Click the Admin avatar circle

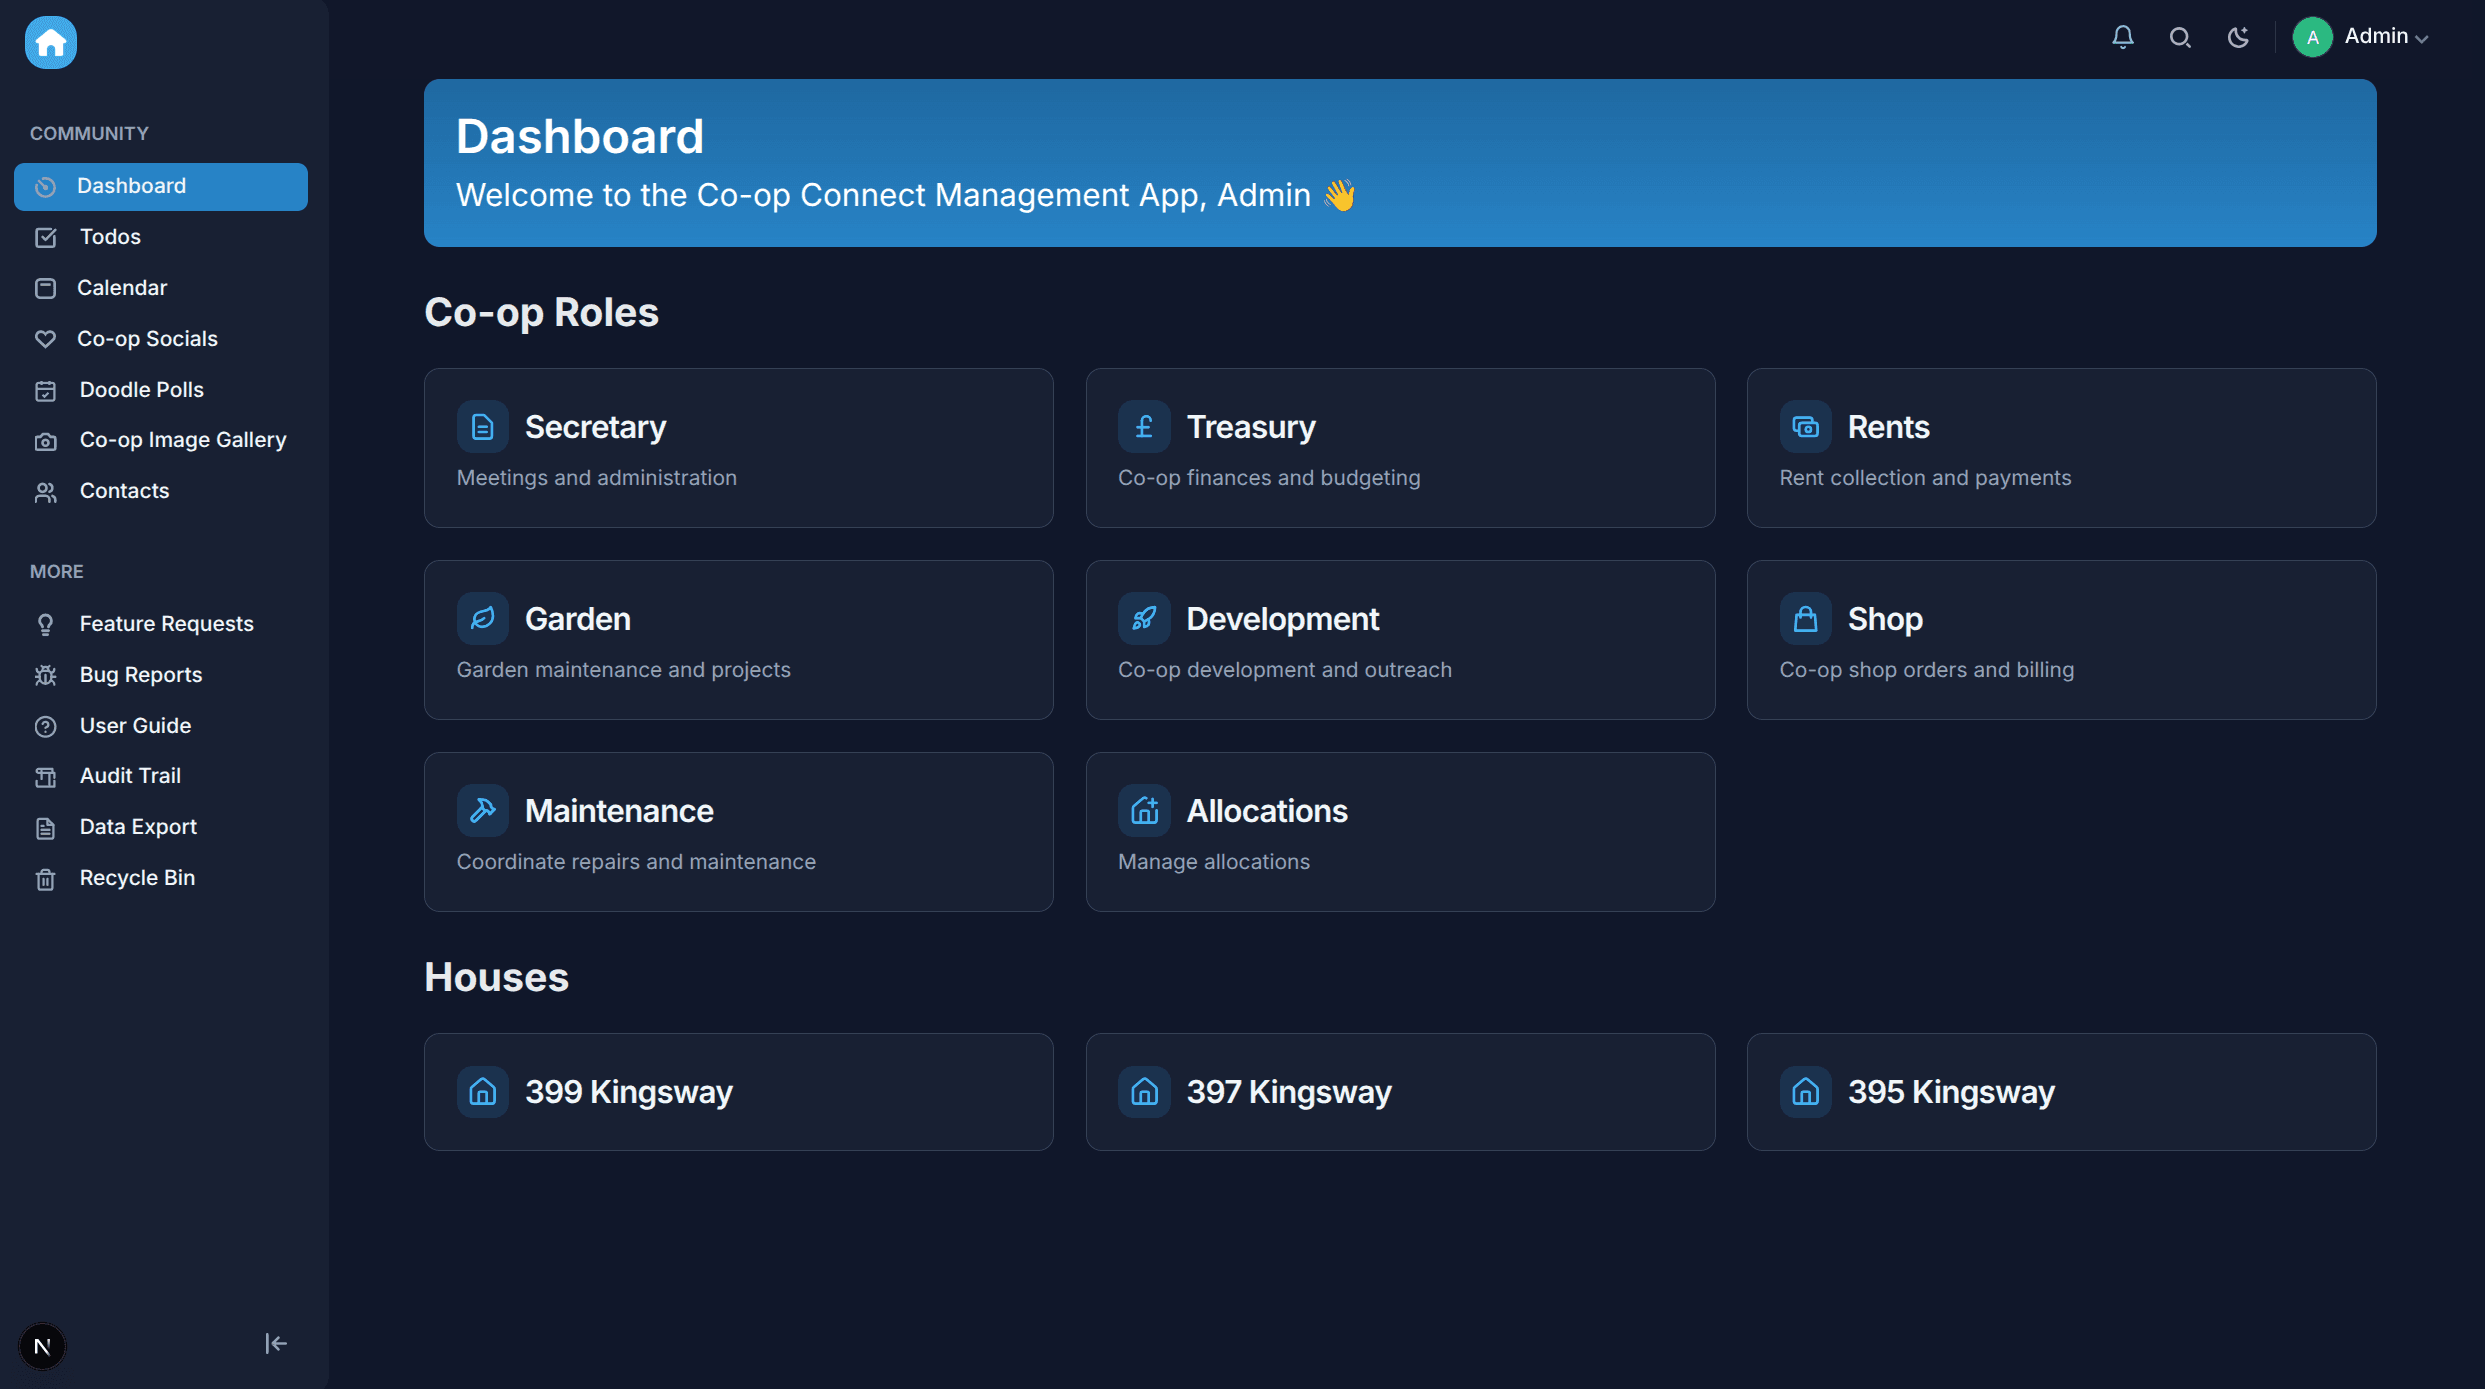[x=2311, y=36]
